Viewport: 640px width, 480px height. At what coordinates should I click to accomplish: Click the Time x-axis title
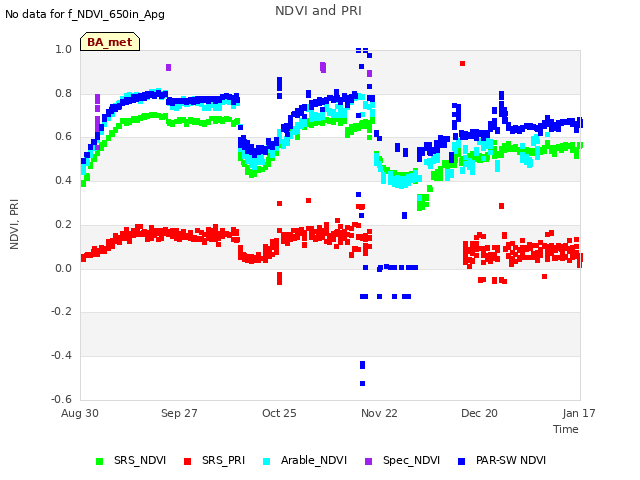(566, 429)
